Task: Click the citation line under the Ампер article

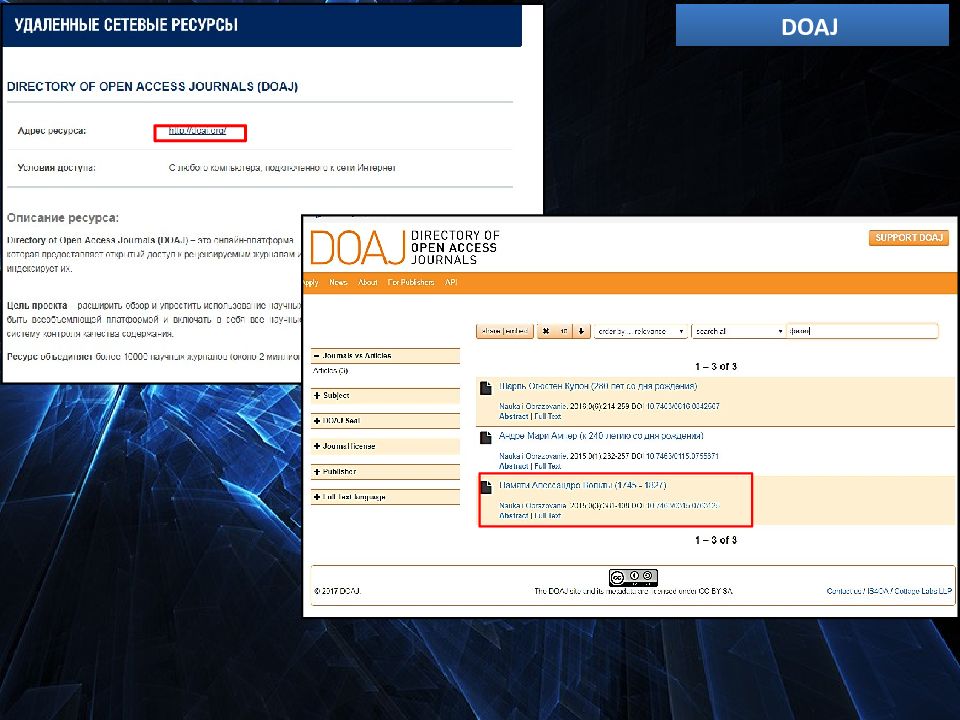Action: coord(609,456)
